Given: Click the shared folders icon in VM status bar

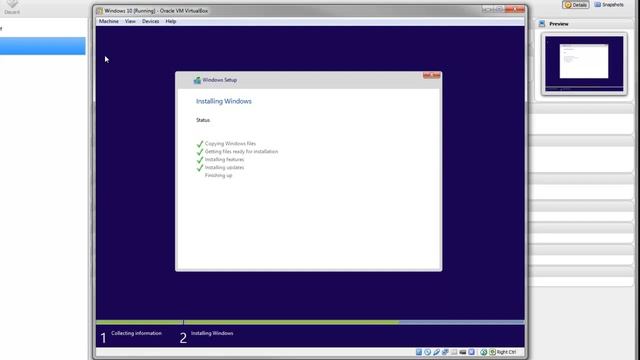Looking at the screenshot, I should point(454,352).
